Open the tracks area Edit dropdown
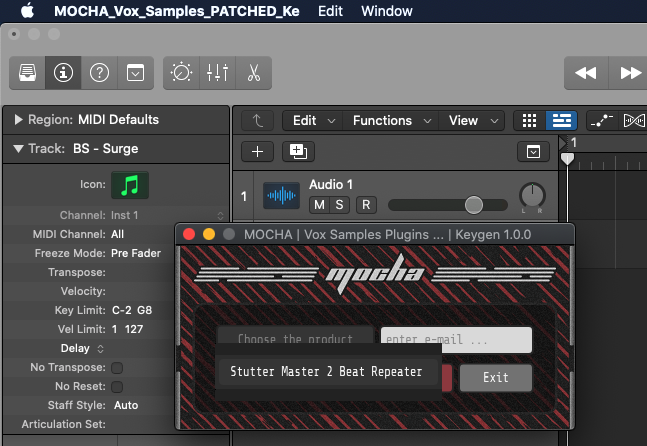The width and height of the screenshot is (647, 446). click(312, 120)
